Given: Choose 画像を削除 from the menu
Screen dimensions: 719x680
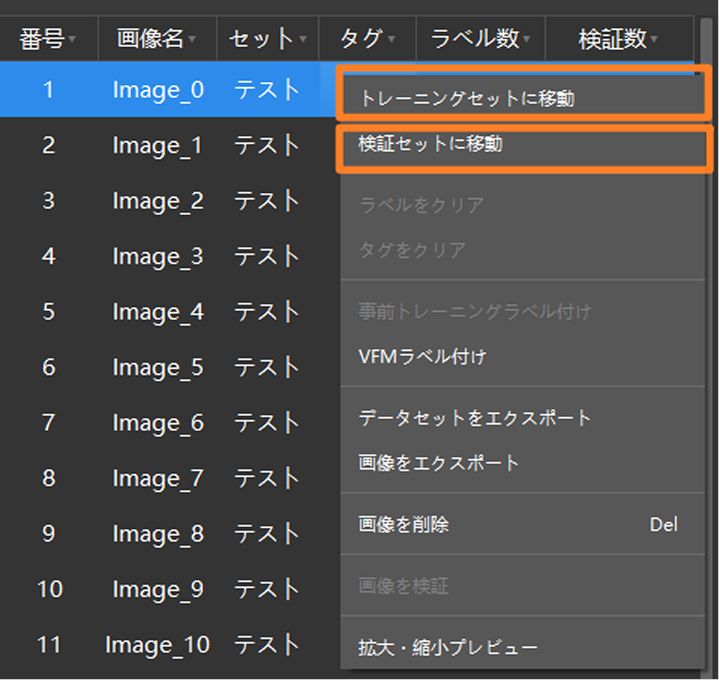Looking at the screenshot, I should click(523, 524).
